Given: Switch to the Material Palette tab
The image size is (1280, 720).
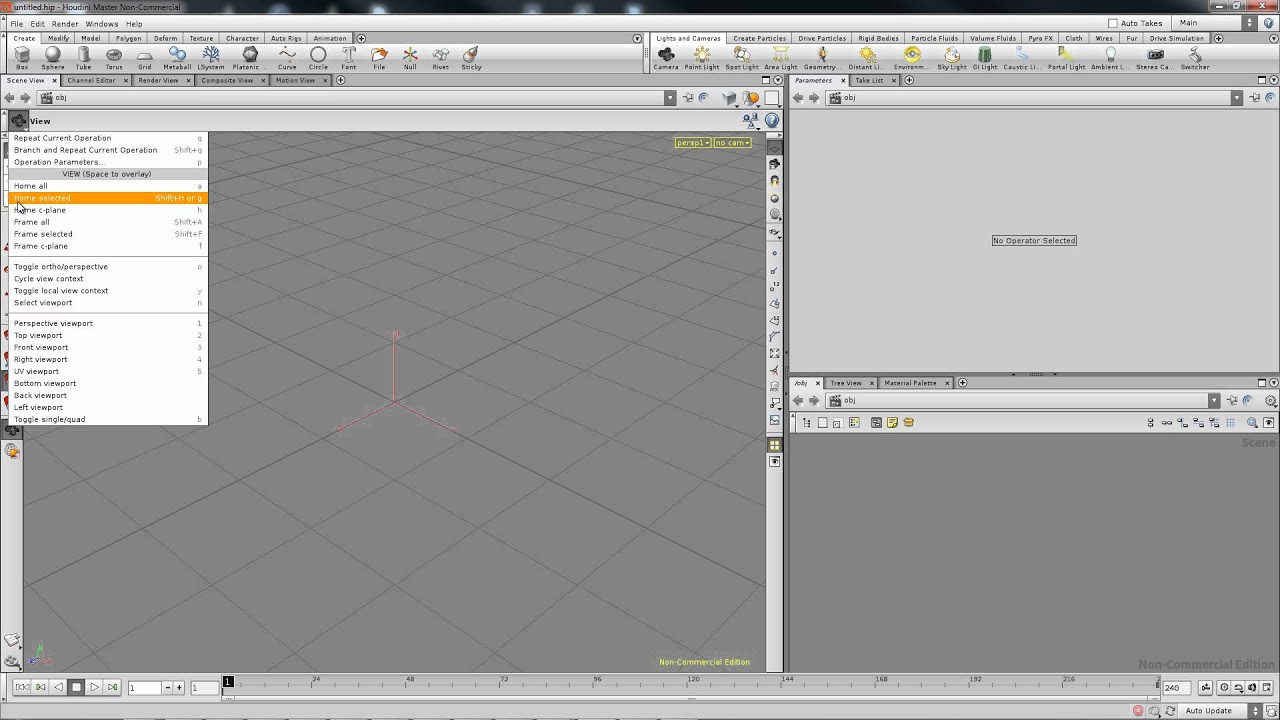Looking at the screenshot, I should click(x=910, y=383).
